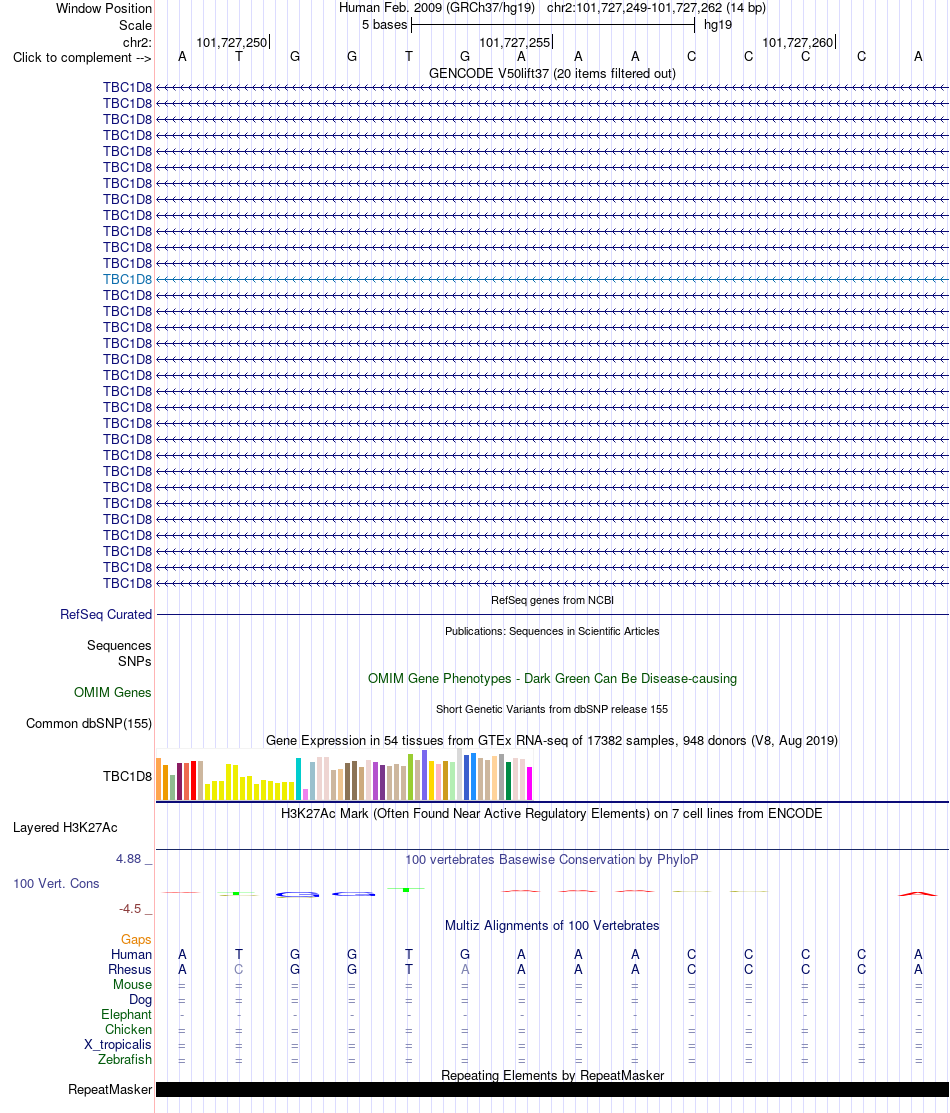Select the Human species row label
Image resolution: width=950 pixels, height=1113 pixels.
click(131, 955)
